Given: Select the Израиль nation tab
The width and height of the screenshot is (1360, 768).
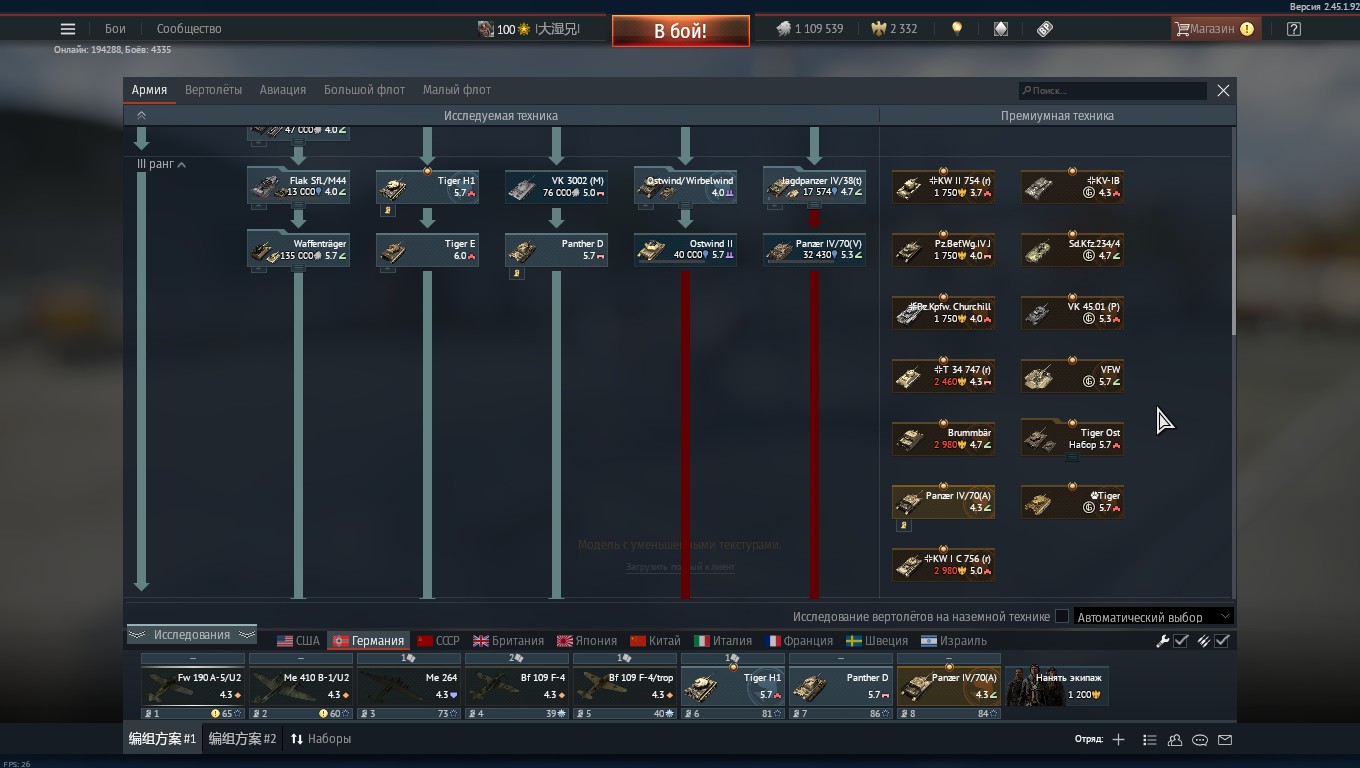Looking at the screenshot, I should (953, 641).
